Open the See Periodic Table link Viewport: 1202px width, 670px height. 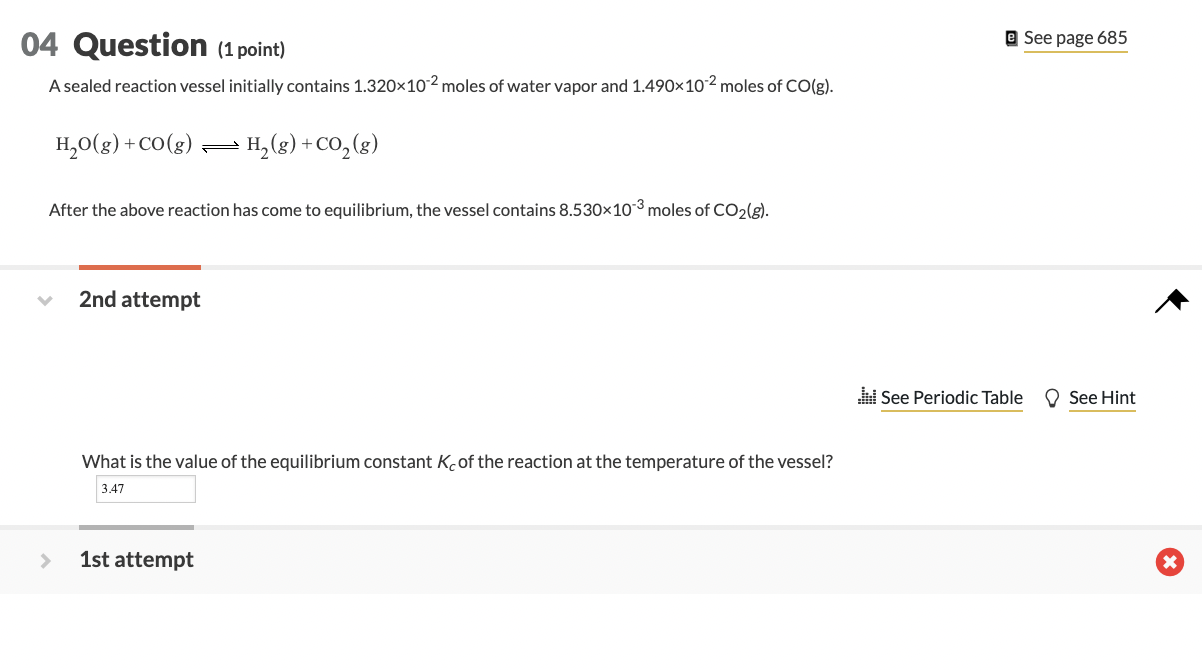951,397
